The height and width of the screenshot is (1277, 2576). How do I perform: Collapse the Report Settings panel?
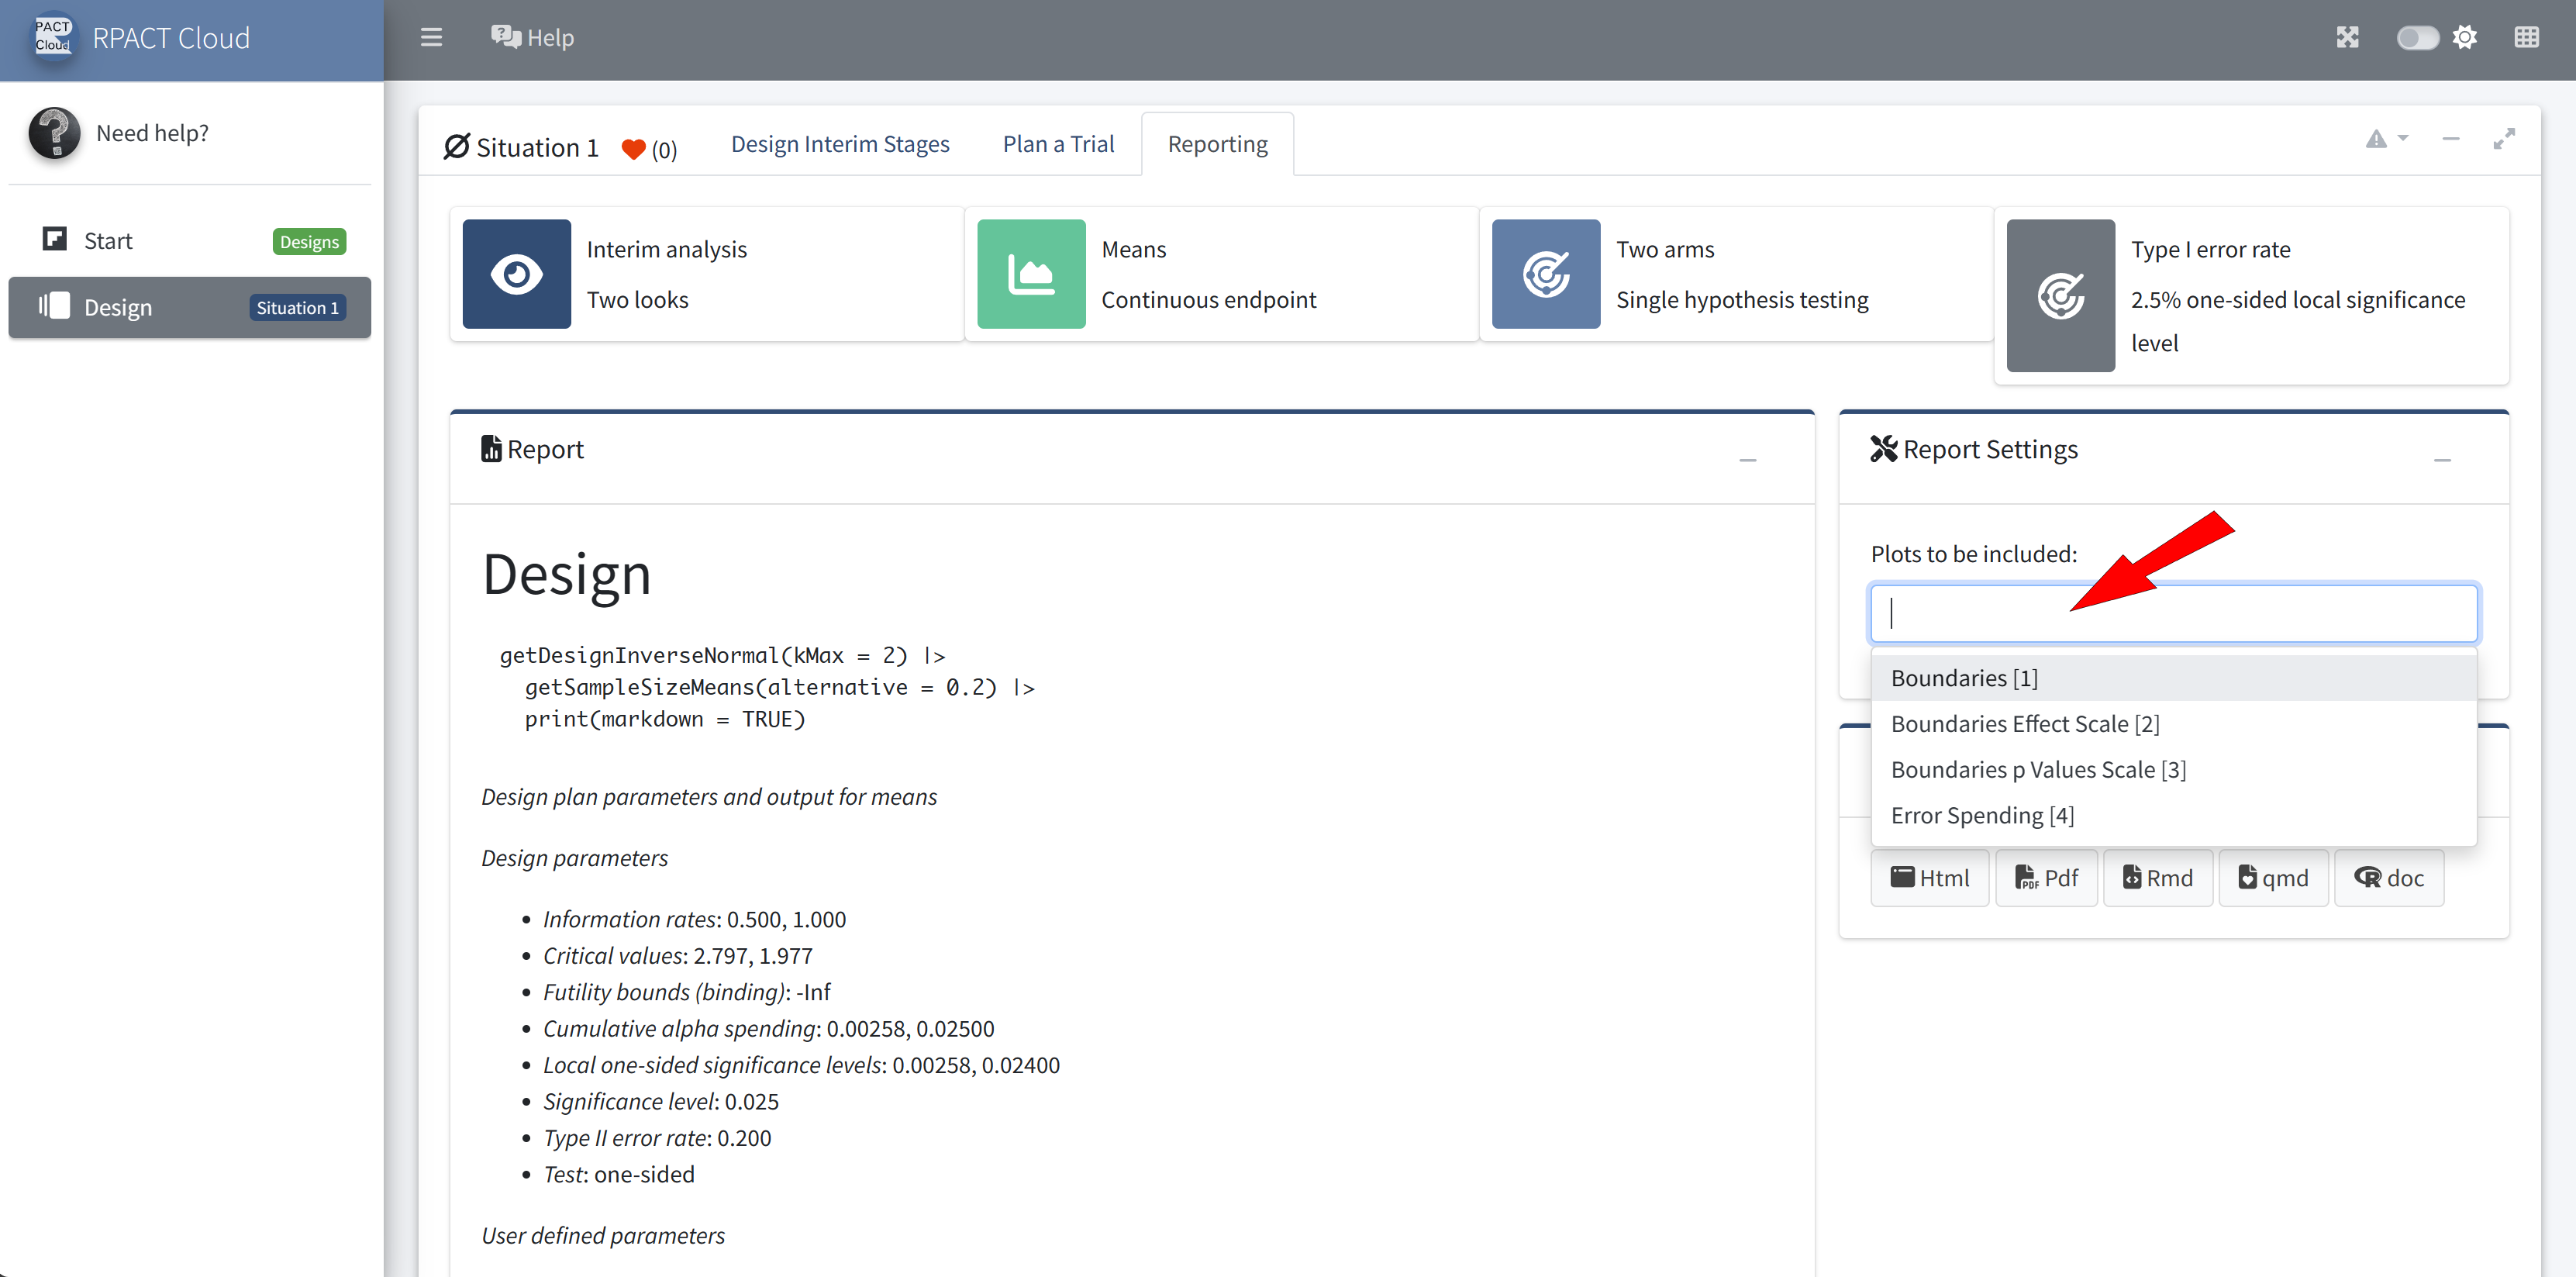2442,459
